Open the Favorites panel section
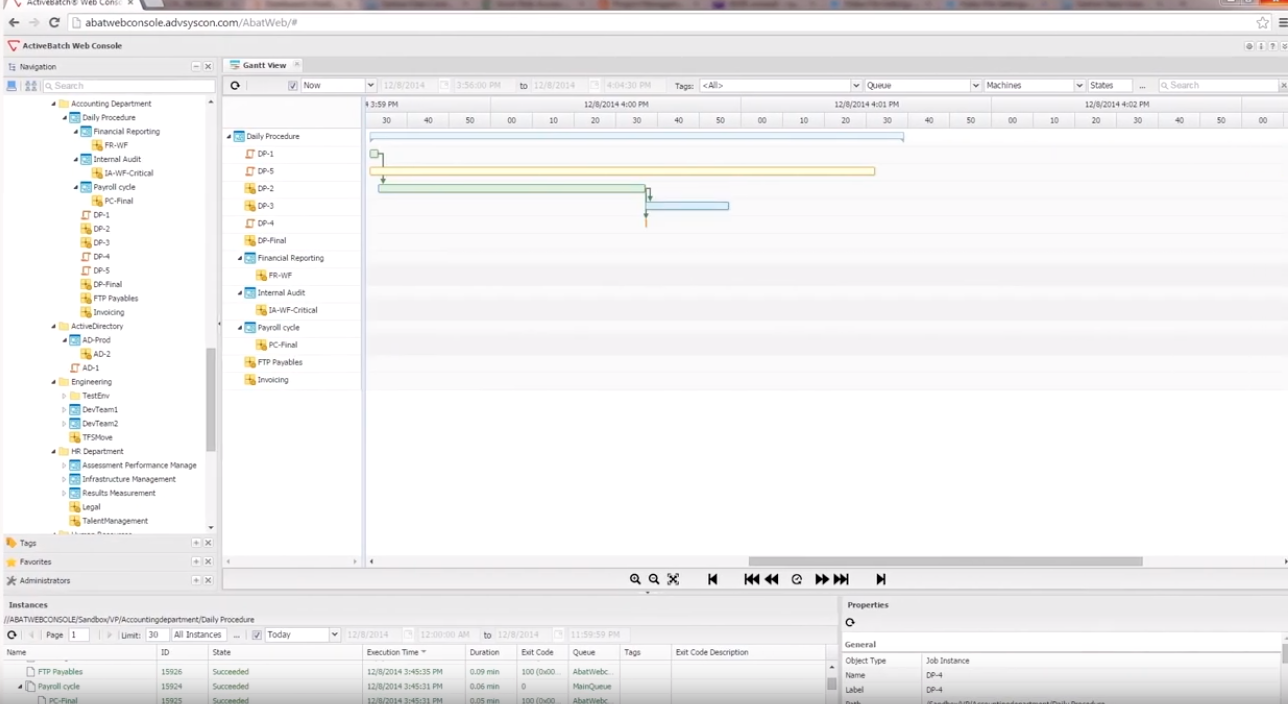 (35, 562)
